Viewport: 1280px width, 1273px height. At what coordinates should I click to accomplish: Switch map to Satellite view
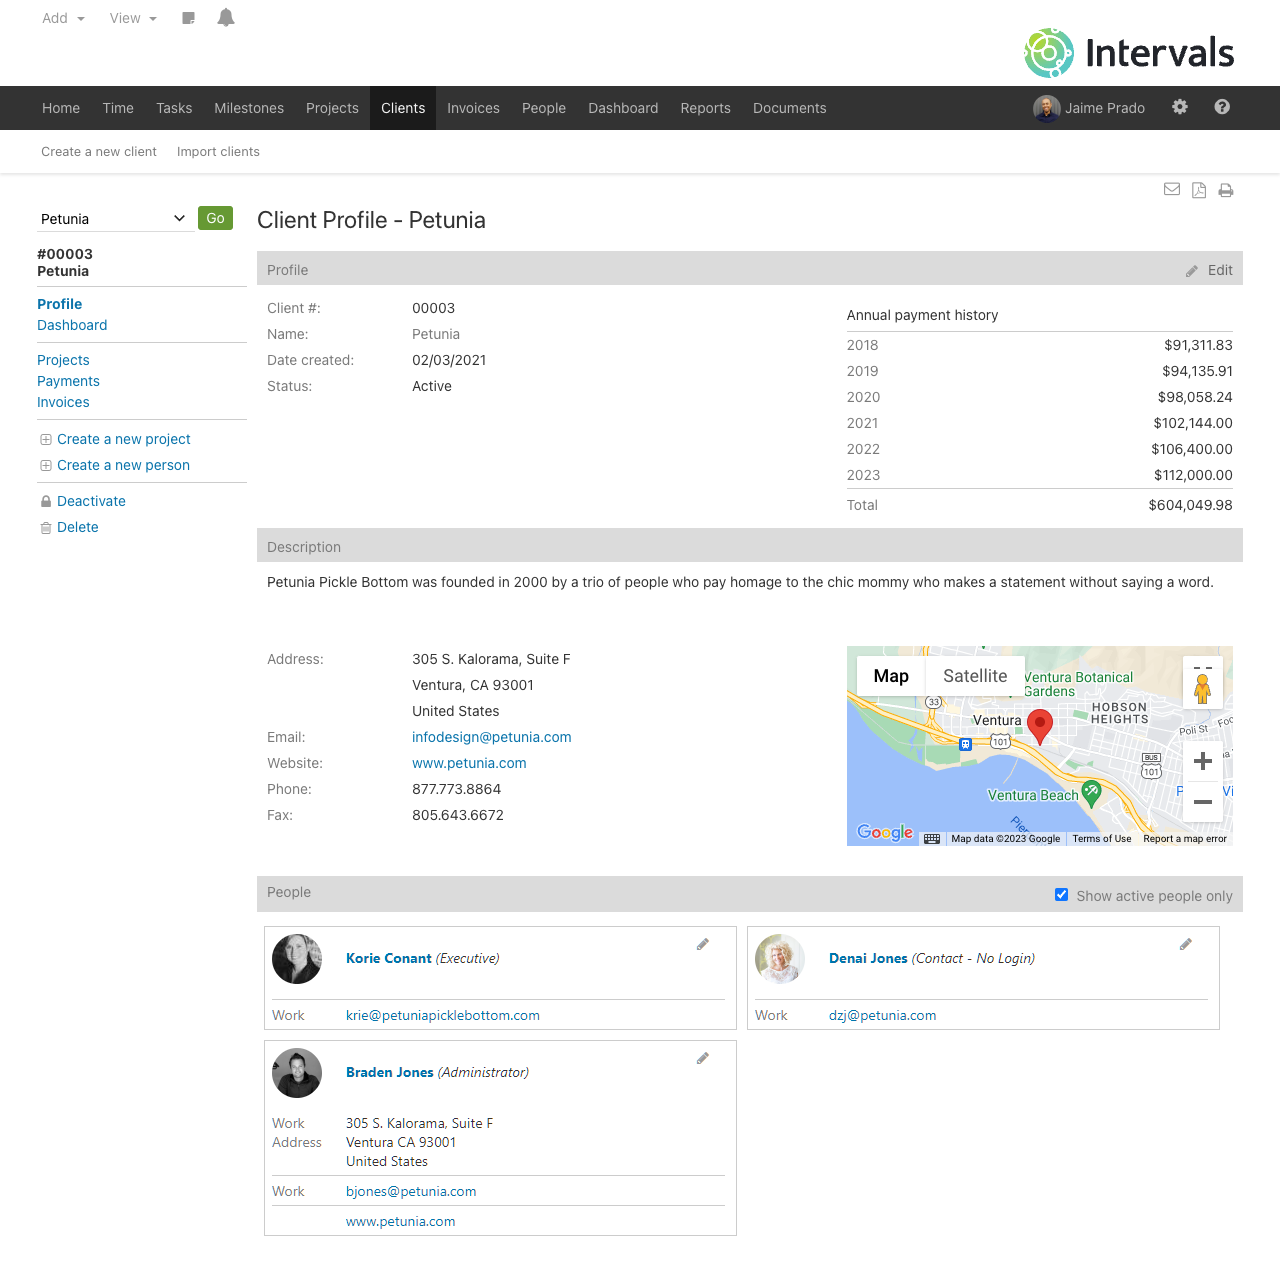pos(975,676)
